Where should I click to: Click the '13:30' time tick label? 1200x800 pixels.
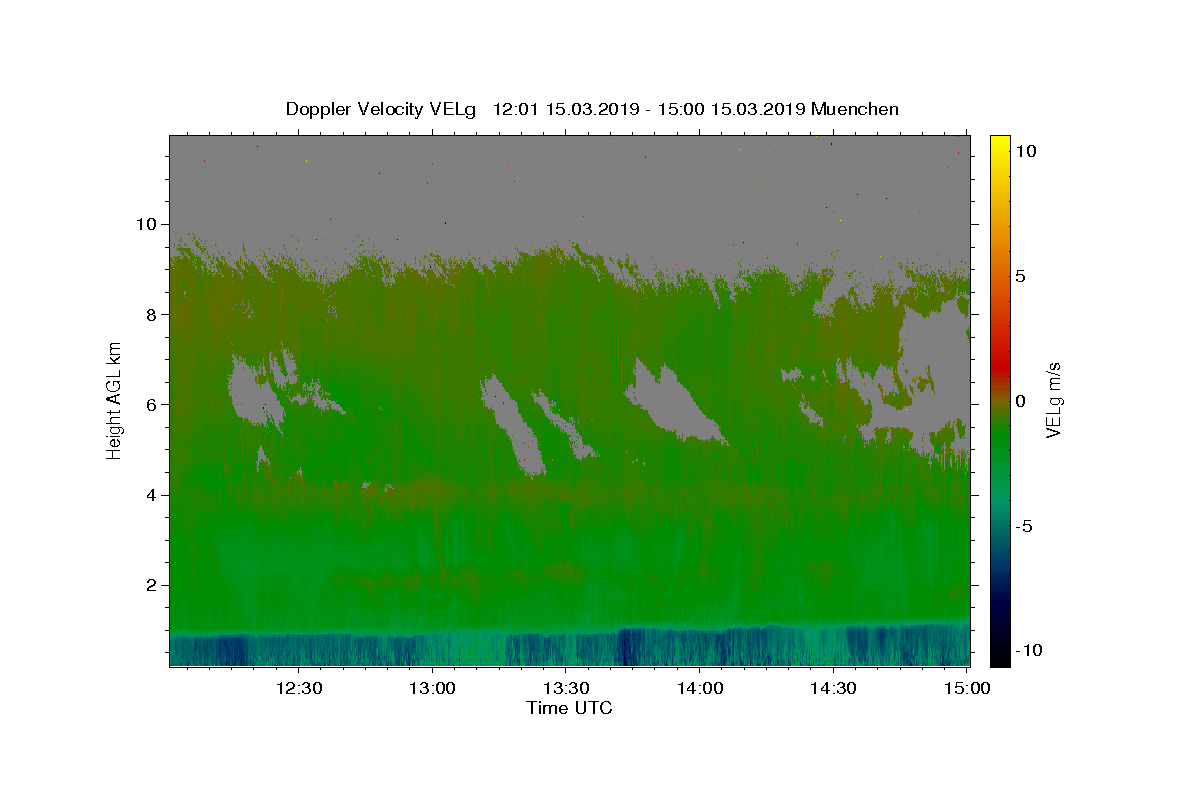pyautogui.click(x=566, y=688)
